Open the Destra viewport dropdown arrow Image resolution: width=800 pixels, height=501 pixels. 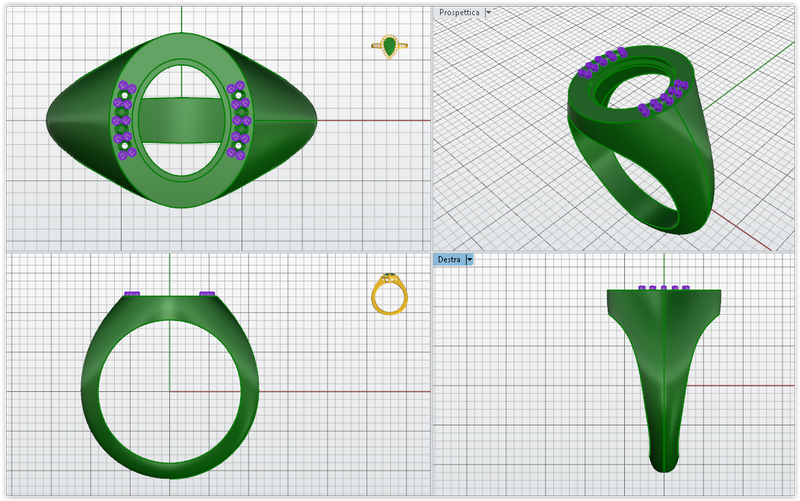[469, 260]
